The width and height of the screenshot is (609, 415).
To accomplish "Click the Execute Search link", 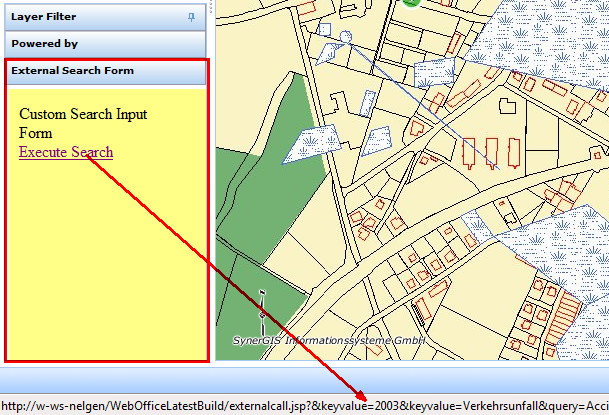I will [x=66, y=152].
